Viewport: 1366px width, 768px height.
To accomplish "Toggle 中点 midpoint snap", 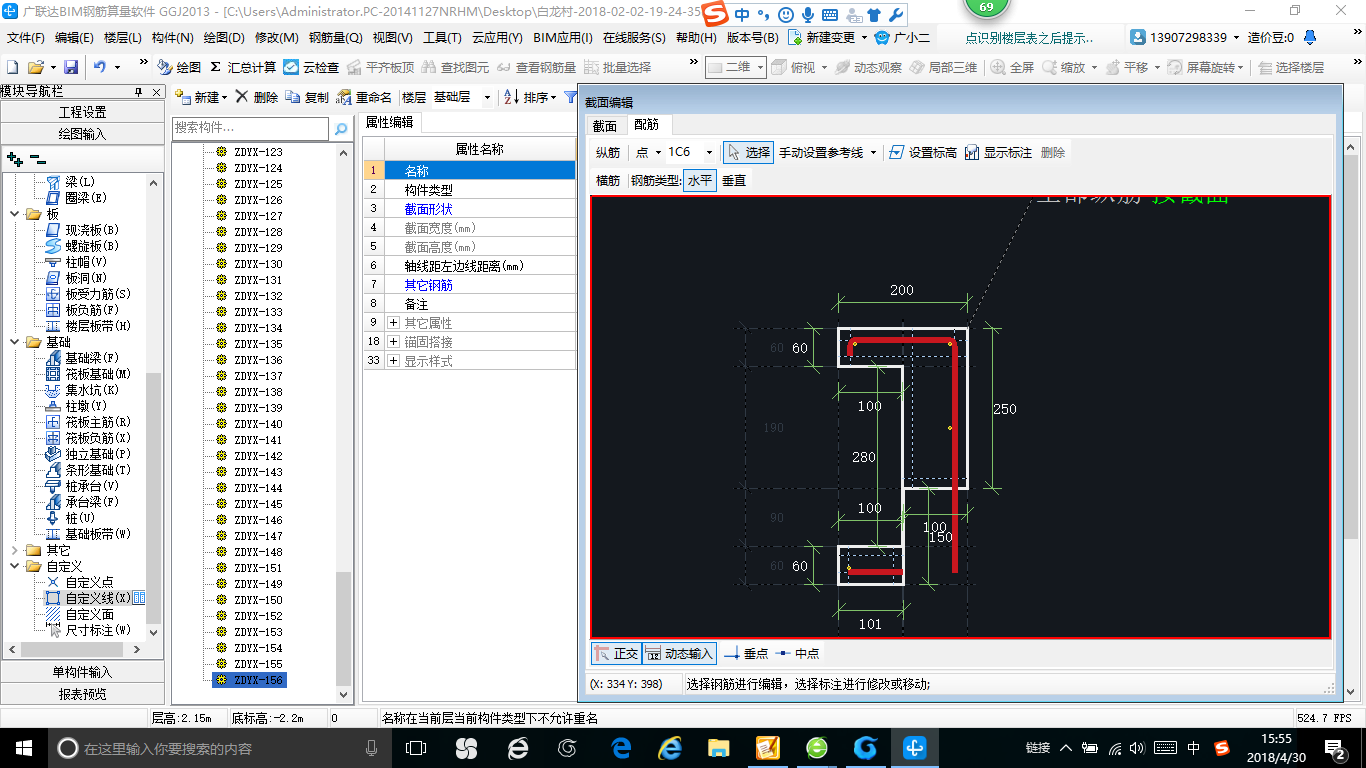I will point(797,653).
